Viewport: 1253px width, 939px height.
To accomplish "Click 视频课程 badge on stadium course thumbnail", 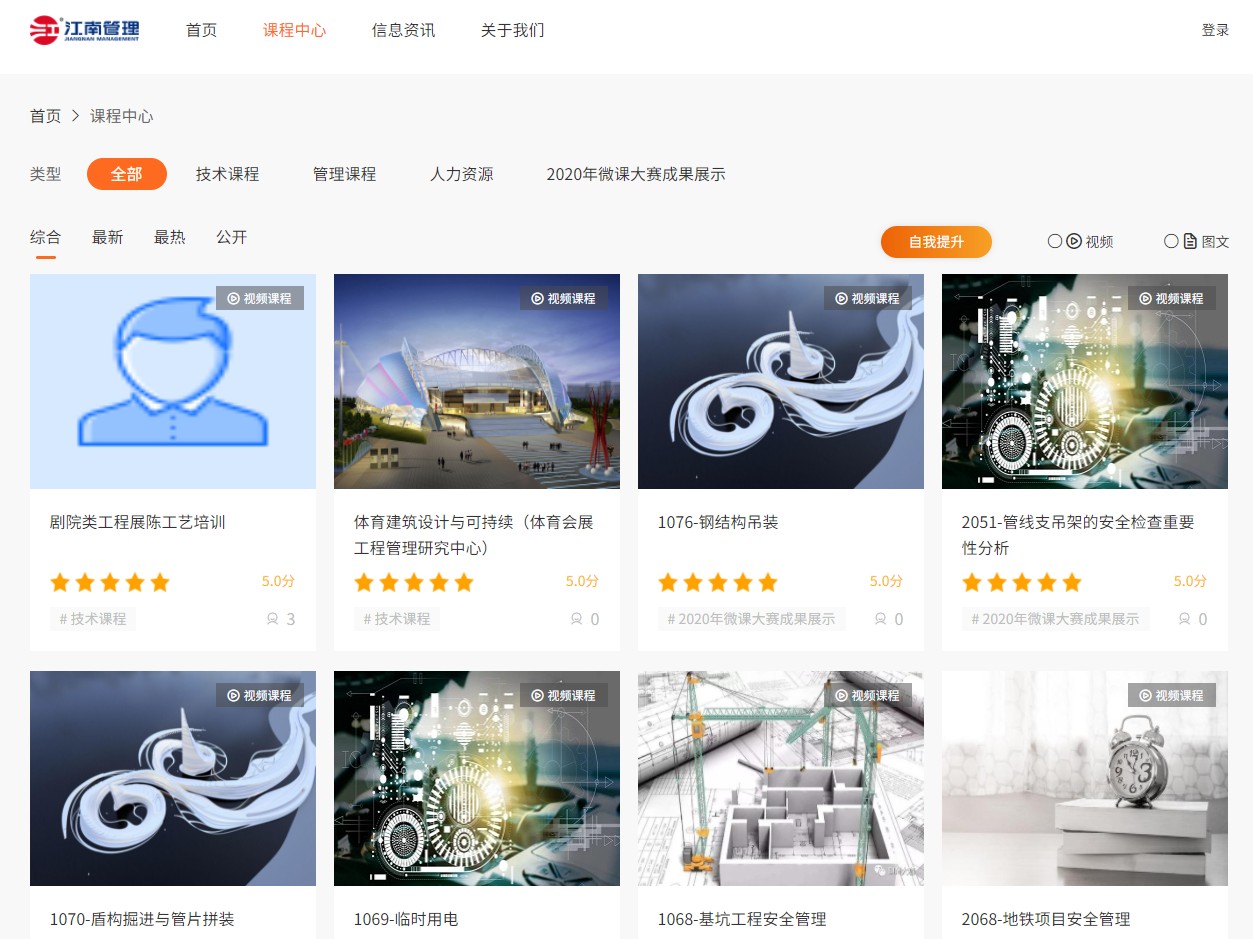I will (563, 298).
